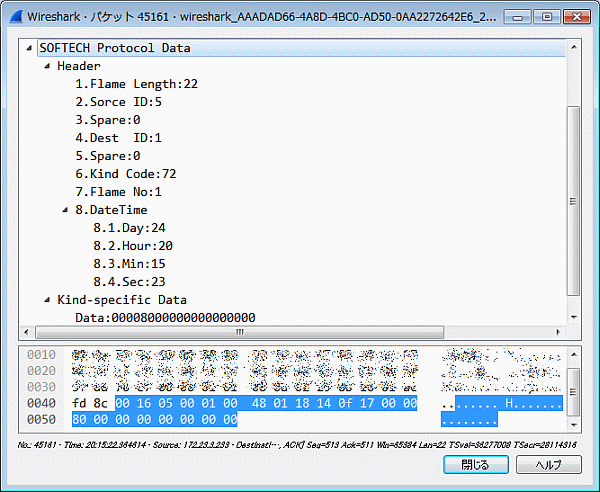The image size is (600, 492).
Task: Select the 2.Sorce ID:5 row
Action: tap(118, 102)
